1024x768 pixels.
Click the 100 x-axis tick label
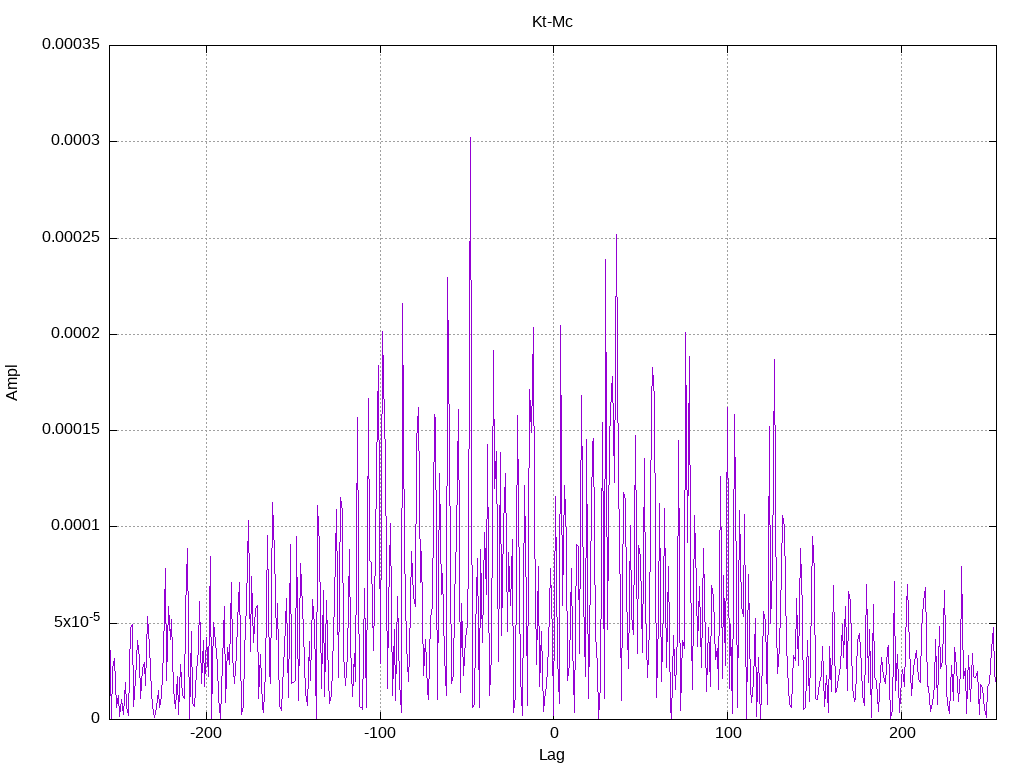coord(728,733)
